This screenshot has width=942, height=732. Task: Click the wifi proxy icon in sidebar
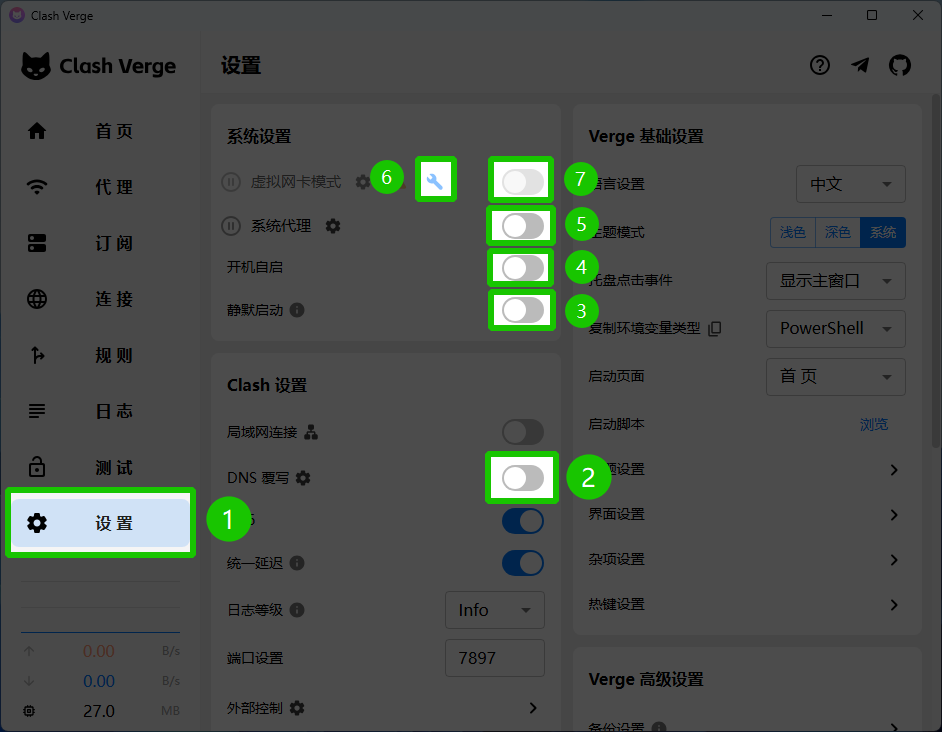37,187
